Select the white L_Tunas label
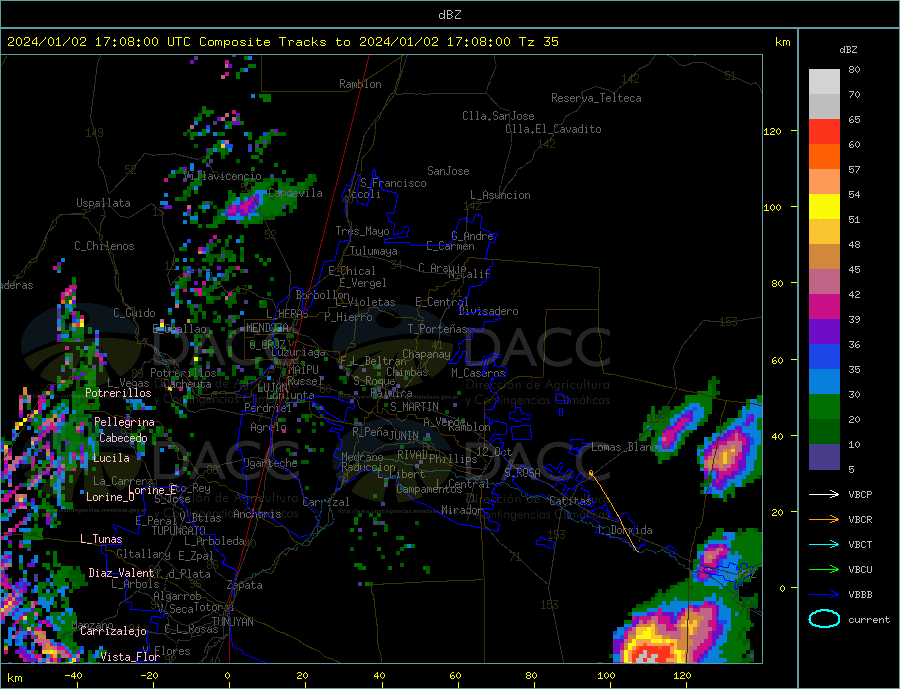Image resolution: width=900 pixels, height=689 pixels. [x=101, y=539]
